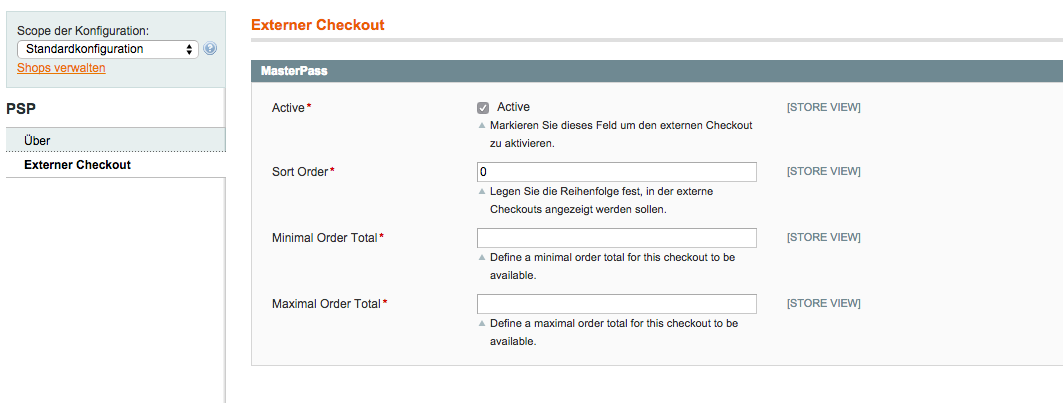Click the hint triangle below the Sort Order field
The width and height of the screenshot is (1063, 403).
point(482,192)
